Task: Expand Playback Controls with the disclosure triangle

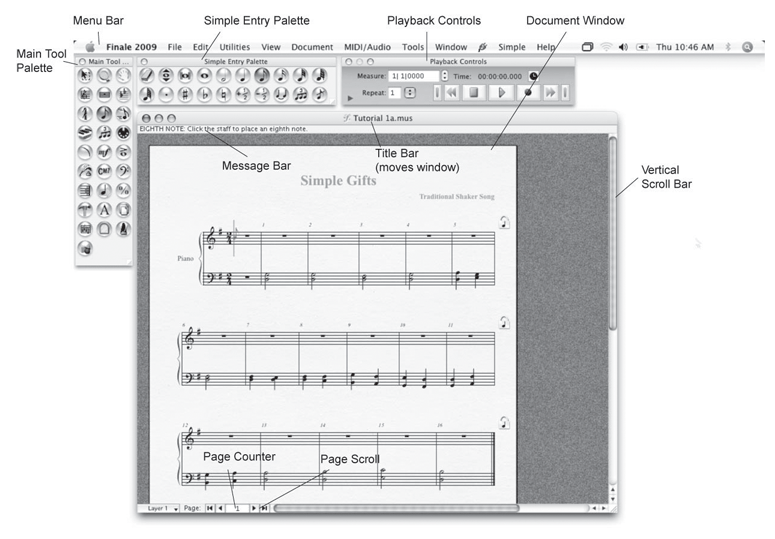Action: point(350,98)
